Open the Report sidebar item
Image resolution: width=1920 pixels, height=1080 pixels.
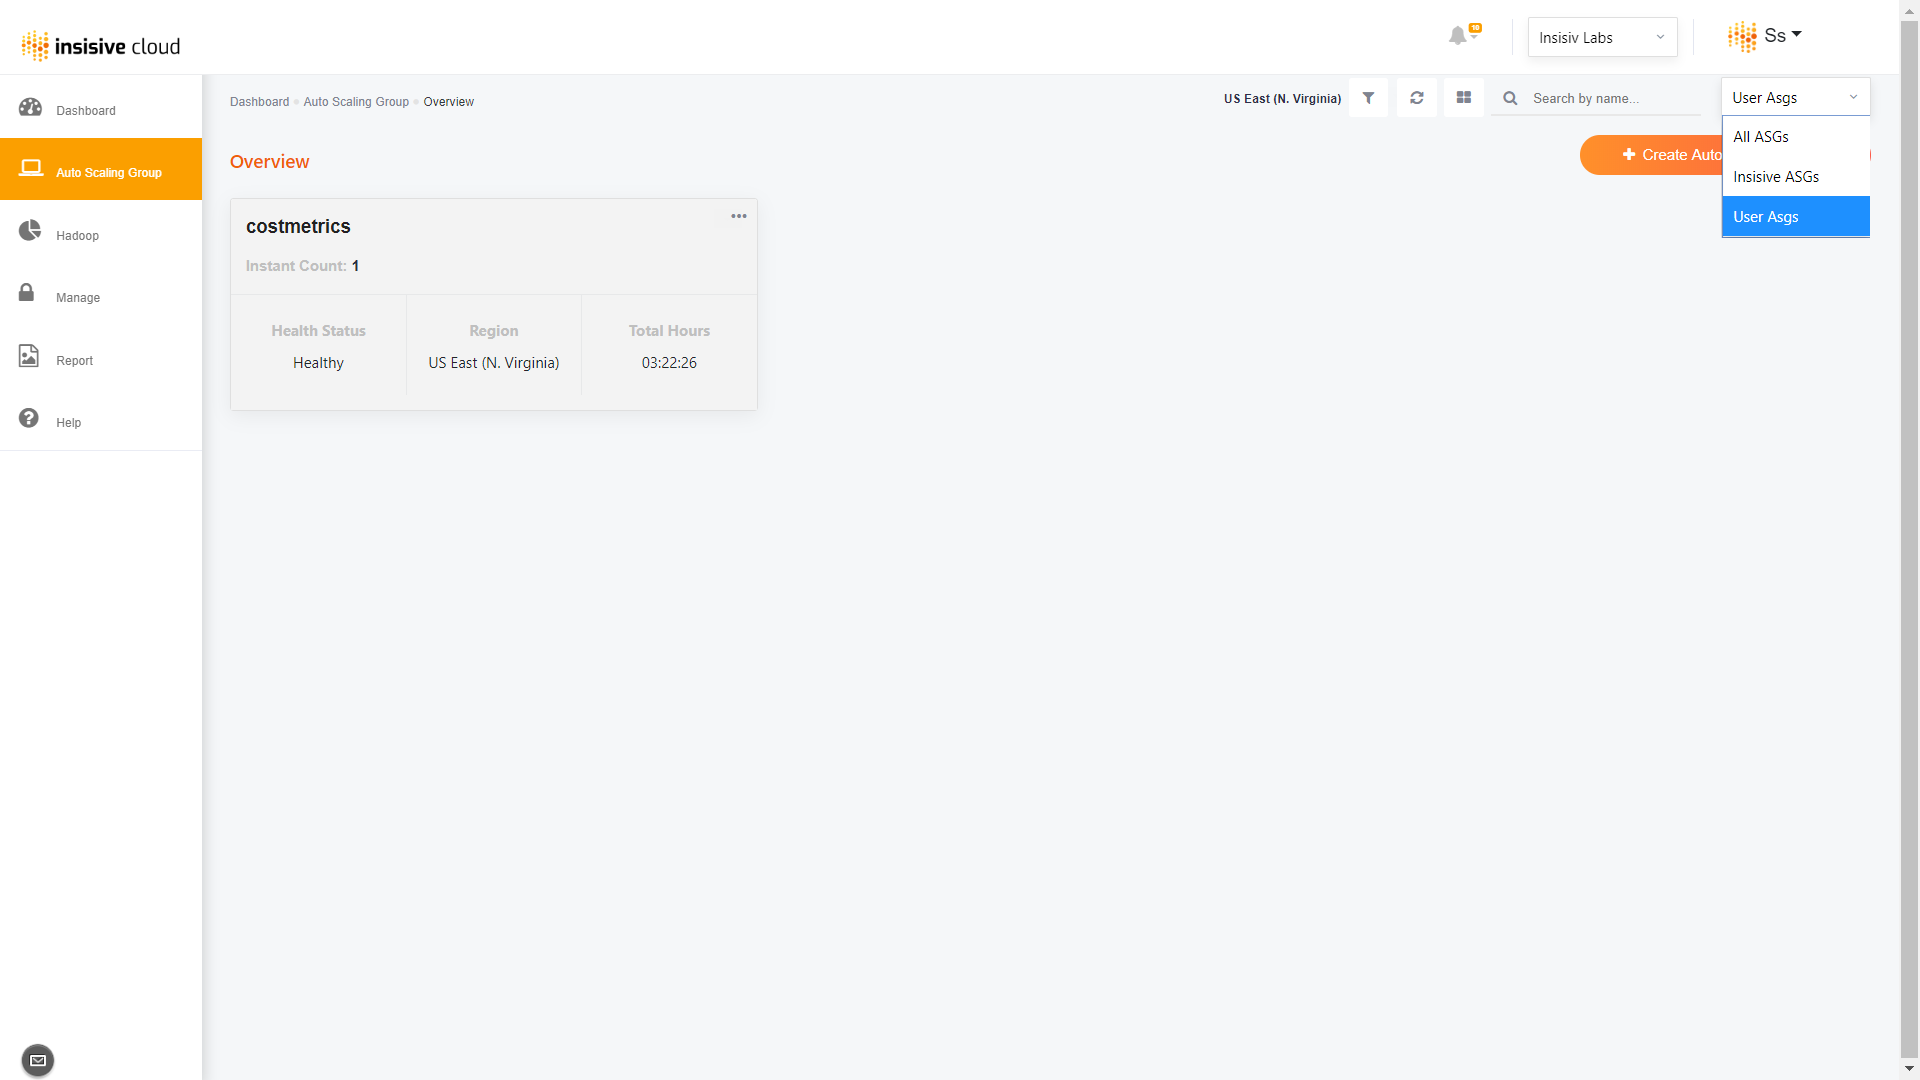click(x=74, y=360)
